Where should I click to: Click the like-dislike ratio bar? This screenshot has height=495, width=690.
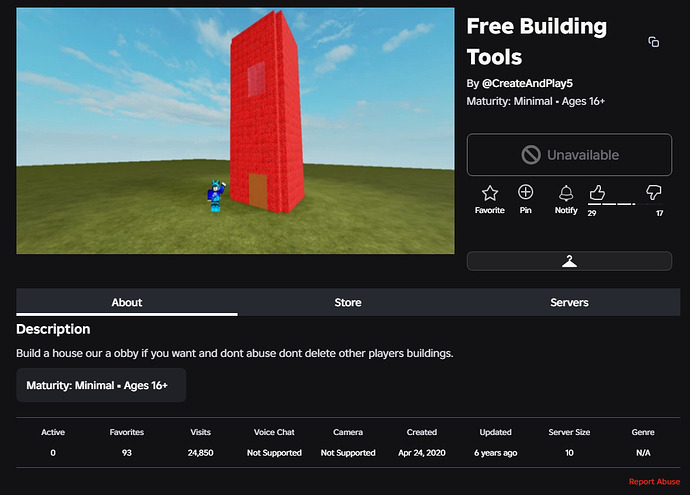625,204
